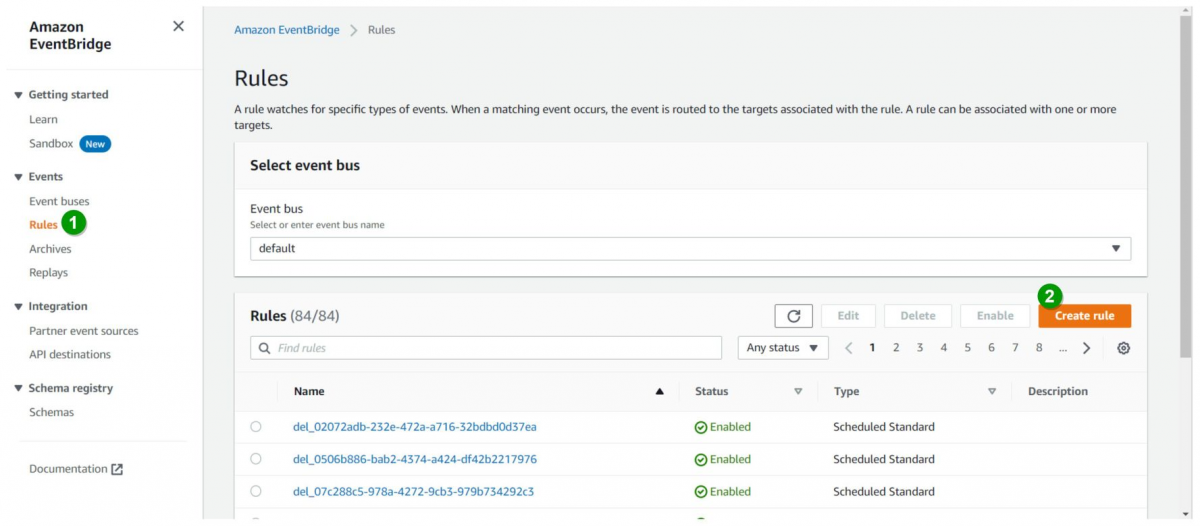Open the Any status filter dropdown
The height and width of the screenshot is (526, 1200).
[x=783, y=348]
